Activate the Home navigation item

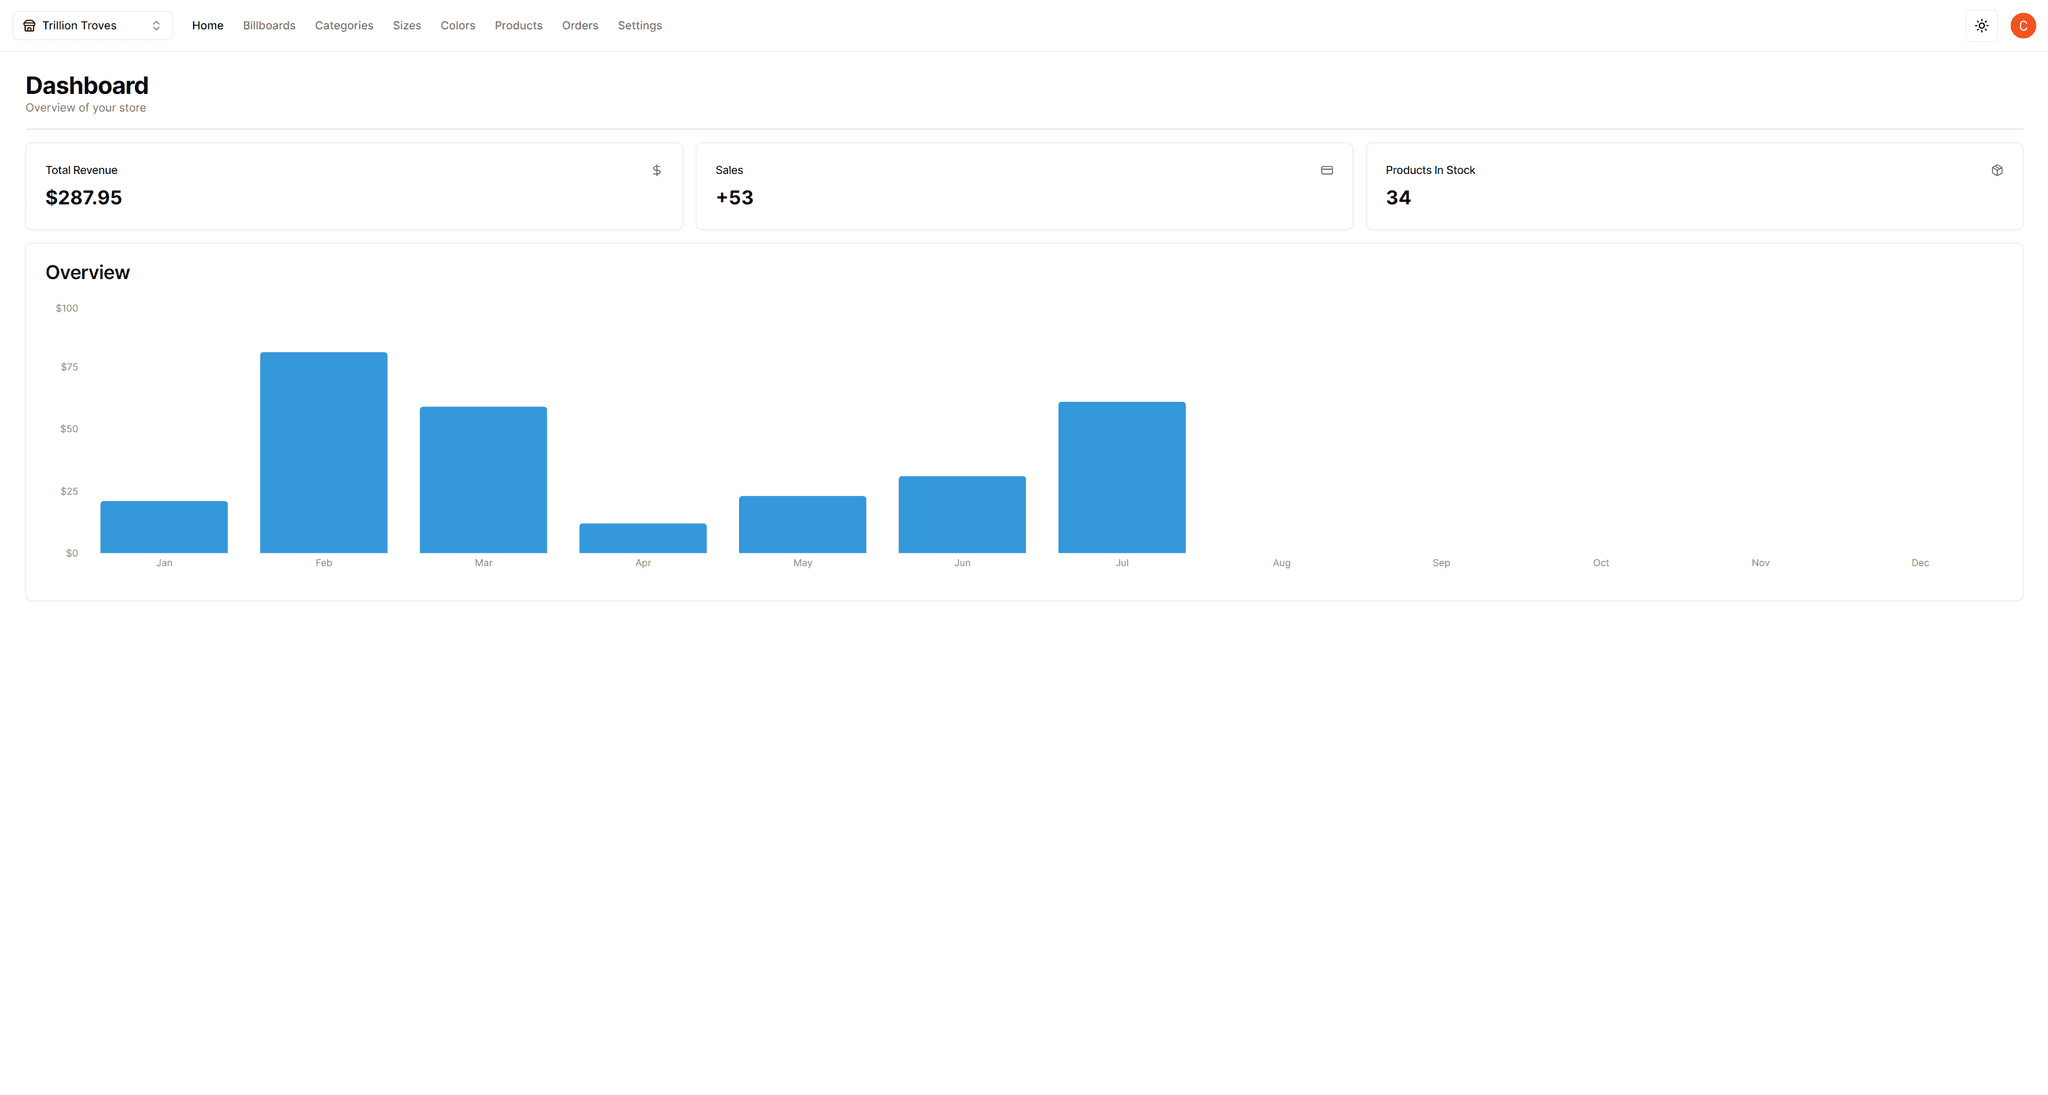coord(207,25)
